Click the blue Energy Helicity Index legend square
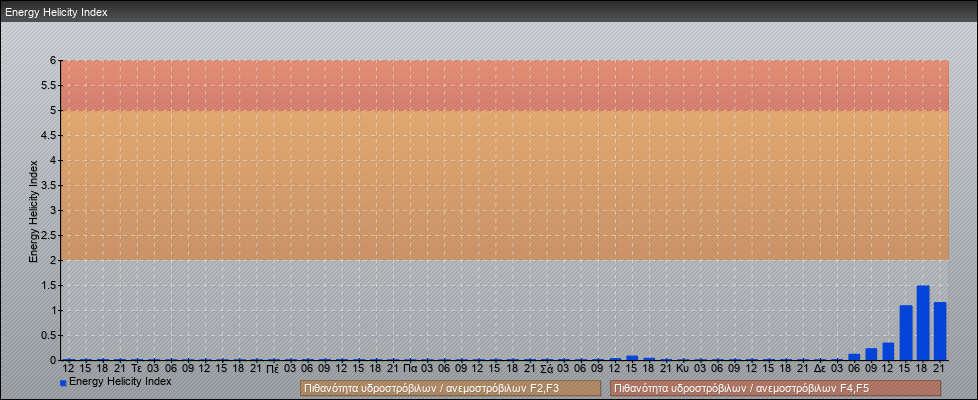 [63, 382]
